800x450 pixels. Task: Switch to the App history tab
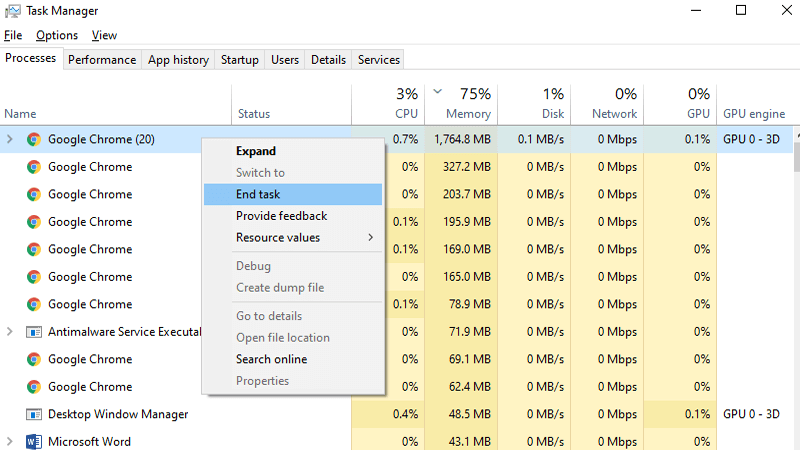point(179,60)
